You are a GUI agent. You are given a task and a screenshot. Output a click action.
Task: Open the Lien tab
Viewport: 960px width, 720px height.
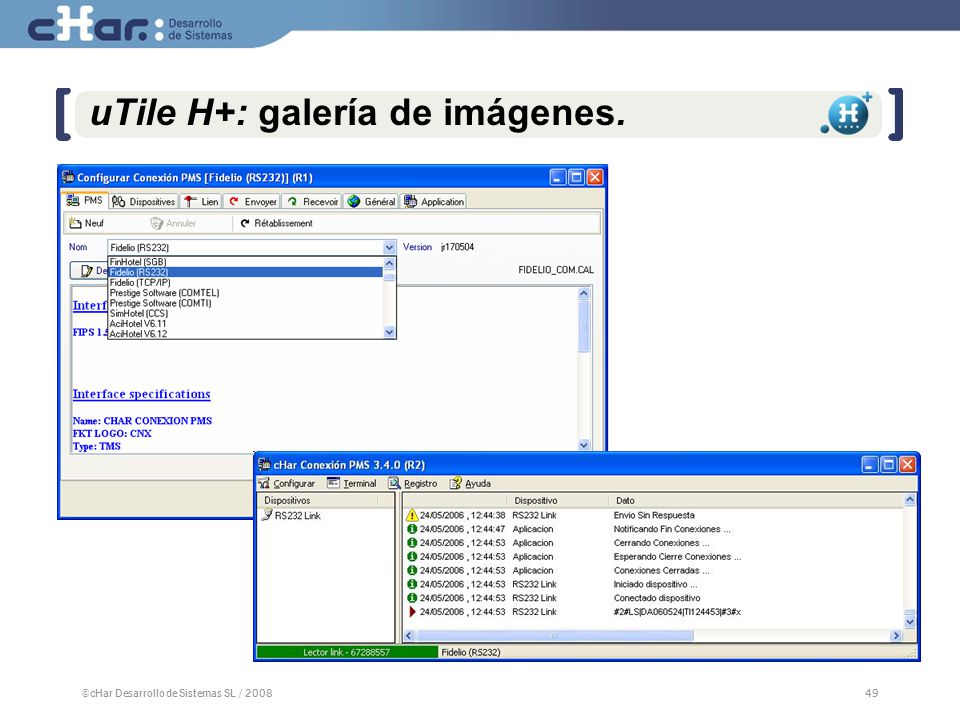201,201
